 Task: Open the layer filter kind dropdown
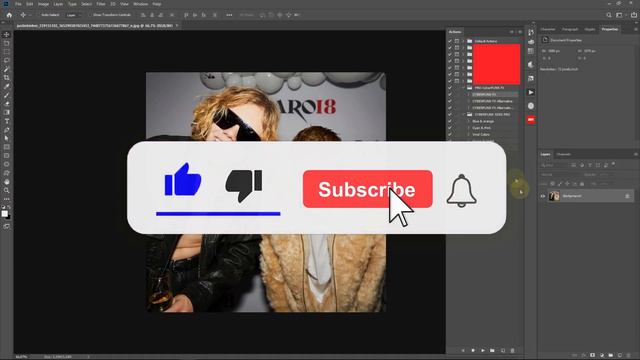554,165
